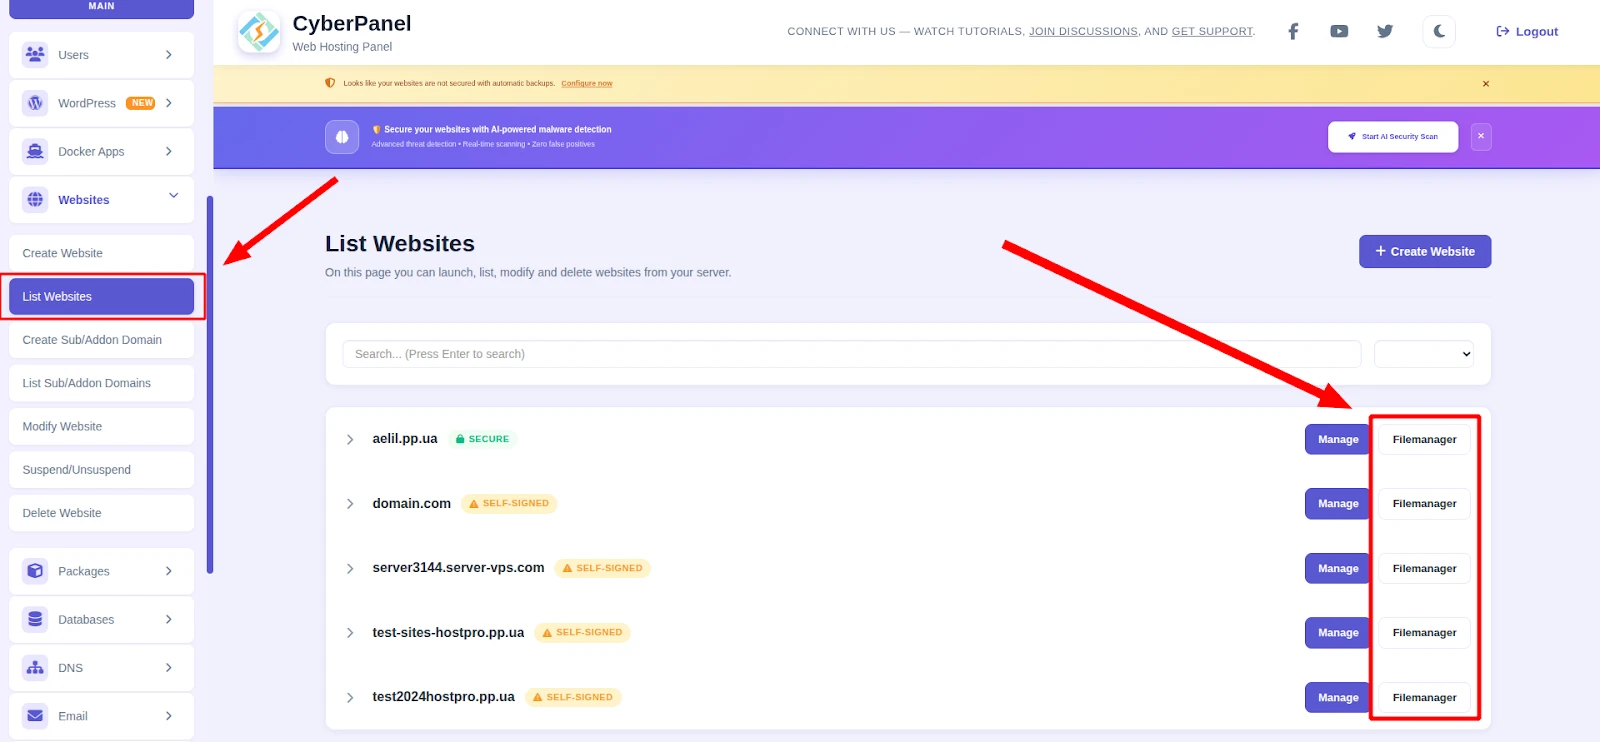The height and width of the screenshot is (742, 1600).
Task: Click the Websites globe icon
Action: pos(35,199)
